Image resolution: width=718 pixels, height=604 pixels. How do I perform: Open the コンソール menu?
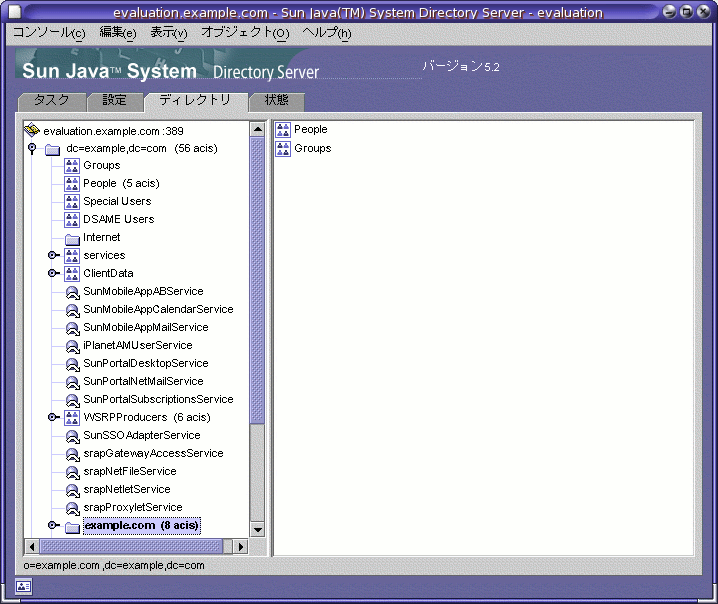click(49, 33)
